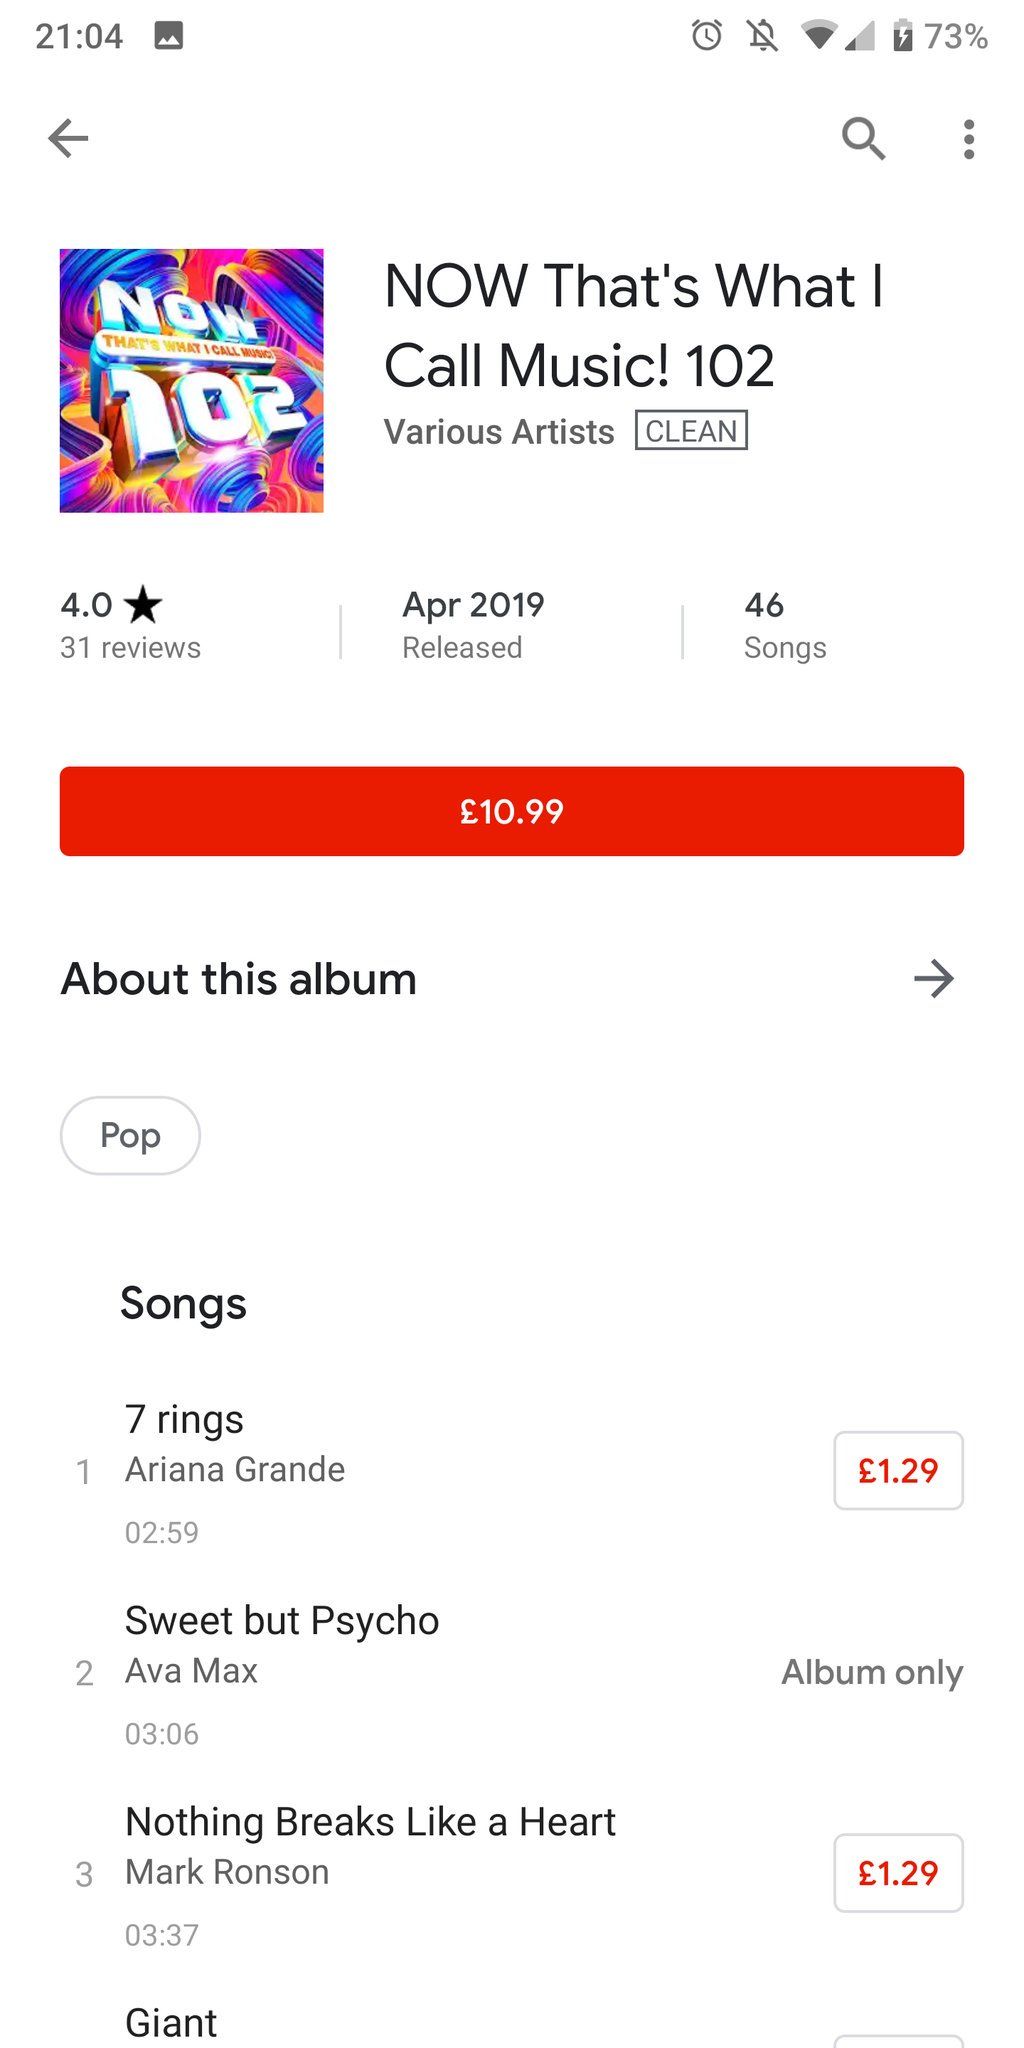Tap the muted notifications bell icon
The width and height of the screenshot is (1024, 2048).
pos(762,37)
